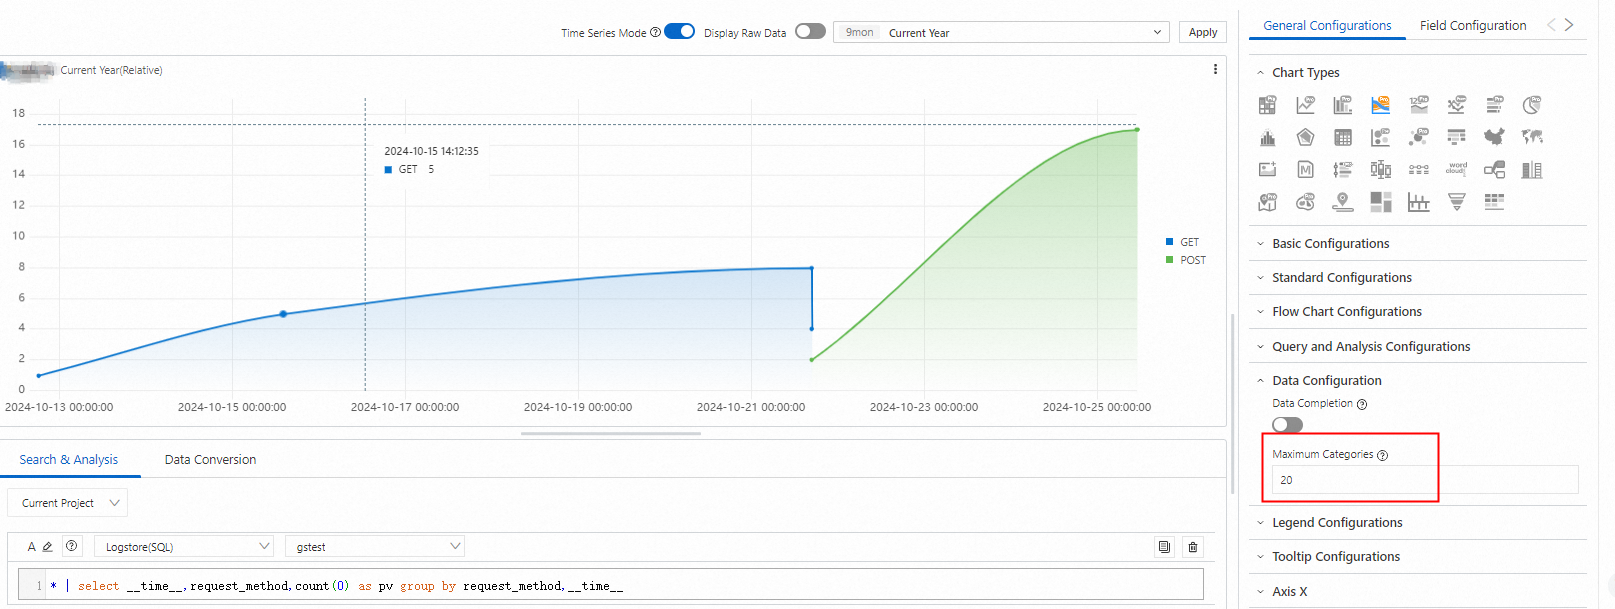Switch to Field Configuration tab

coord(1473,25)
